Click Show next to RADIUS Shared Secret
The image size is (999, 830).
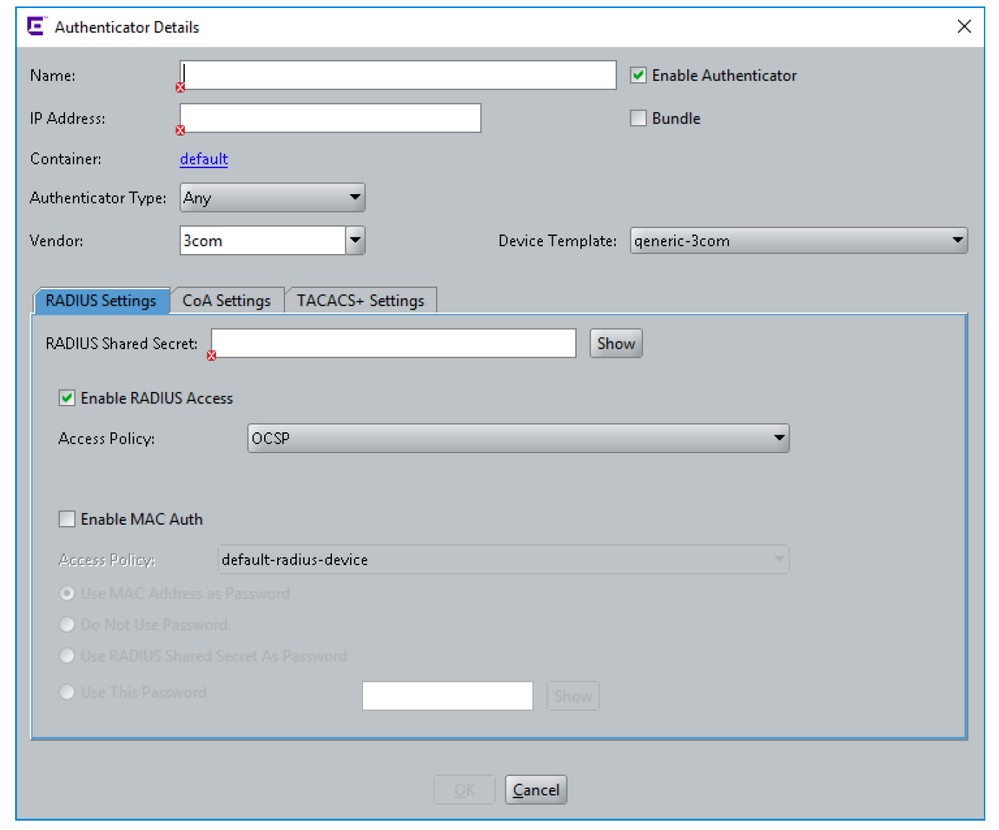(615, 343)
